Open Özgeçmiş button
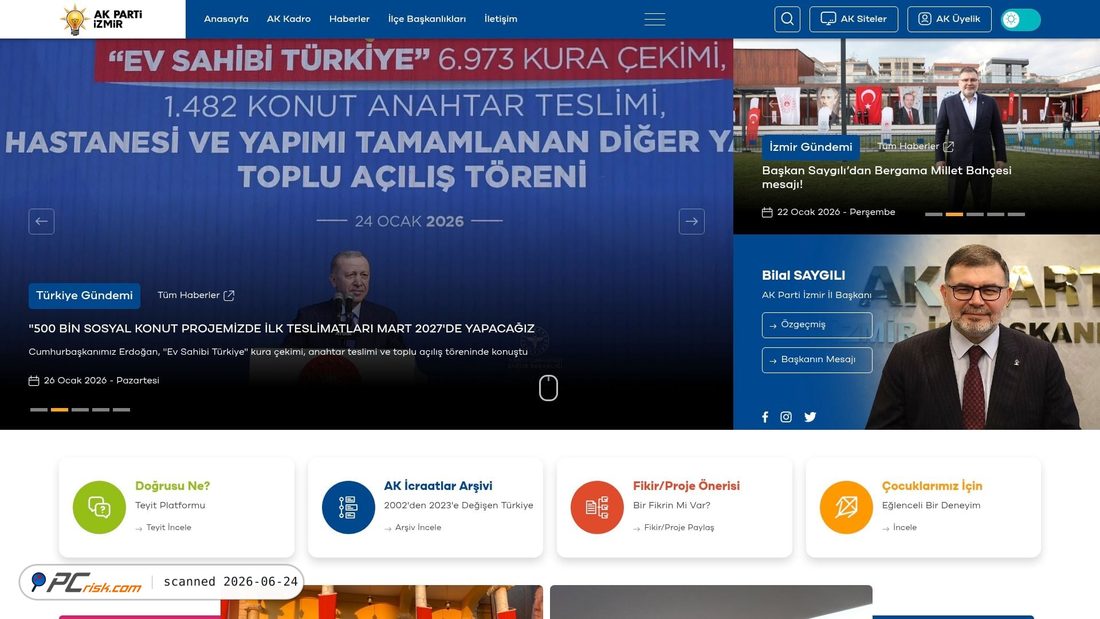Image resolution: width=1100 pixels, height=619 pixels. [817, 325]
